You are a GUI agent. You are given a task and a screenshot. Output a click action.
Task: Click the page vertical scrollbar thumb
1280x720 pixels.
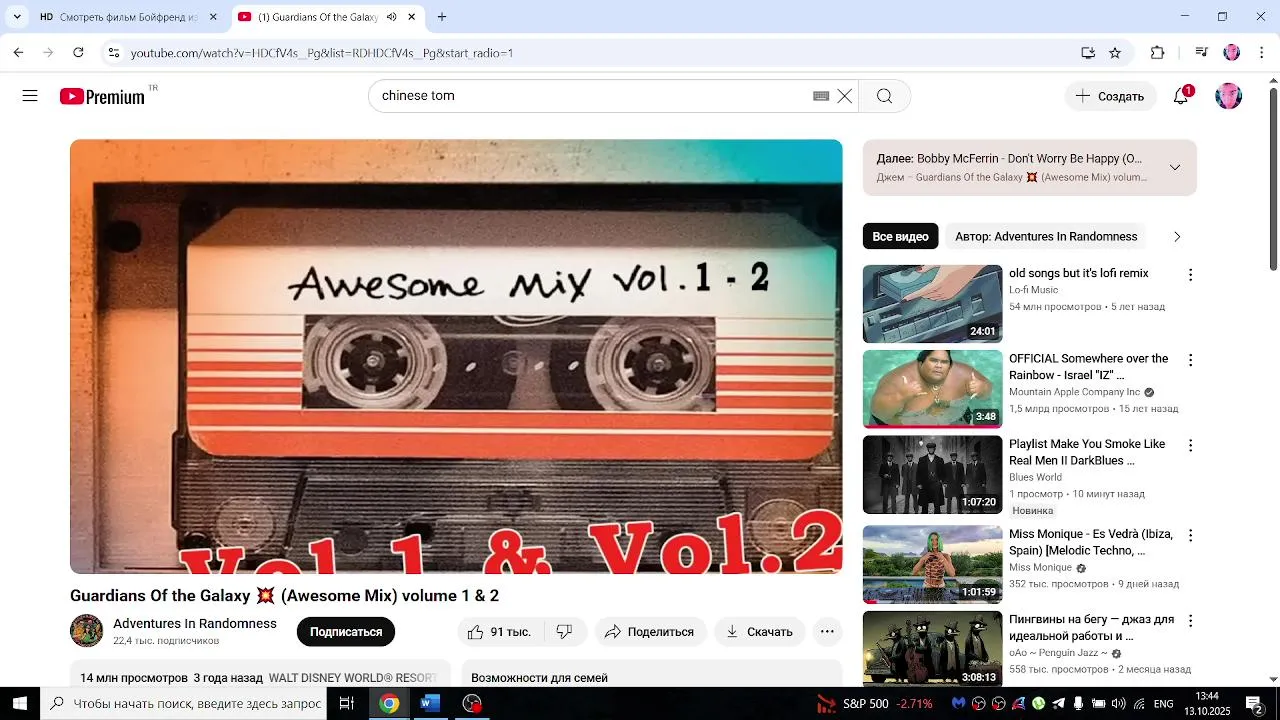1273,180
